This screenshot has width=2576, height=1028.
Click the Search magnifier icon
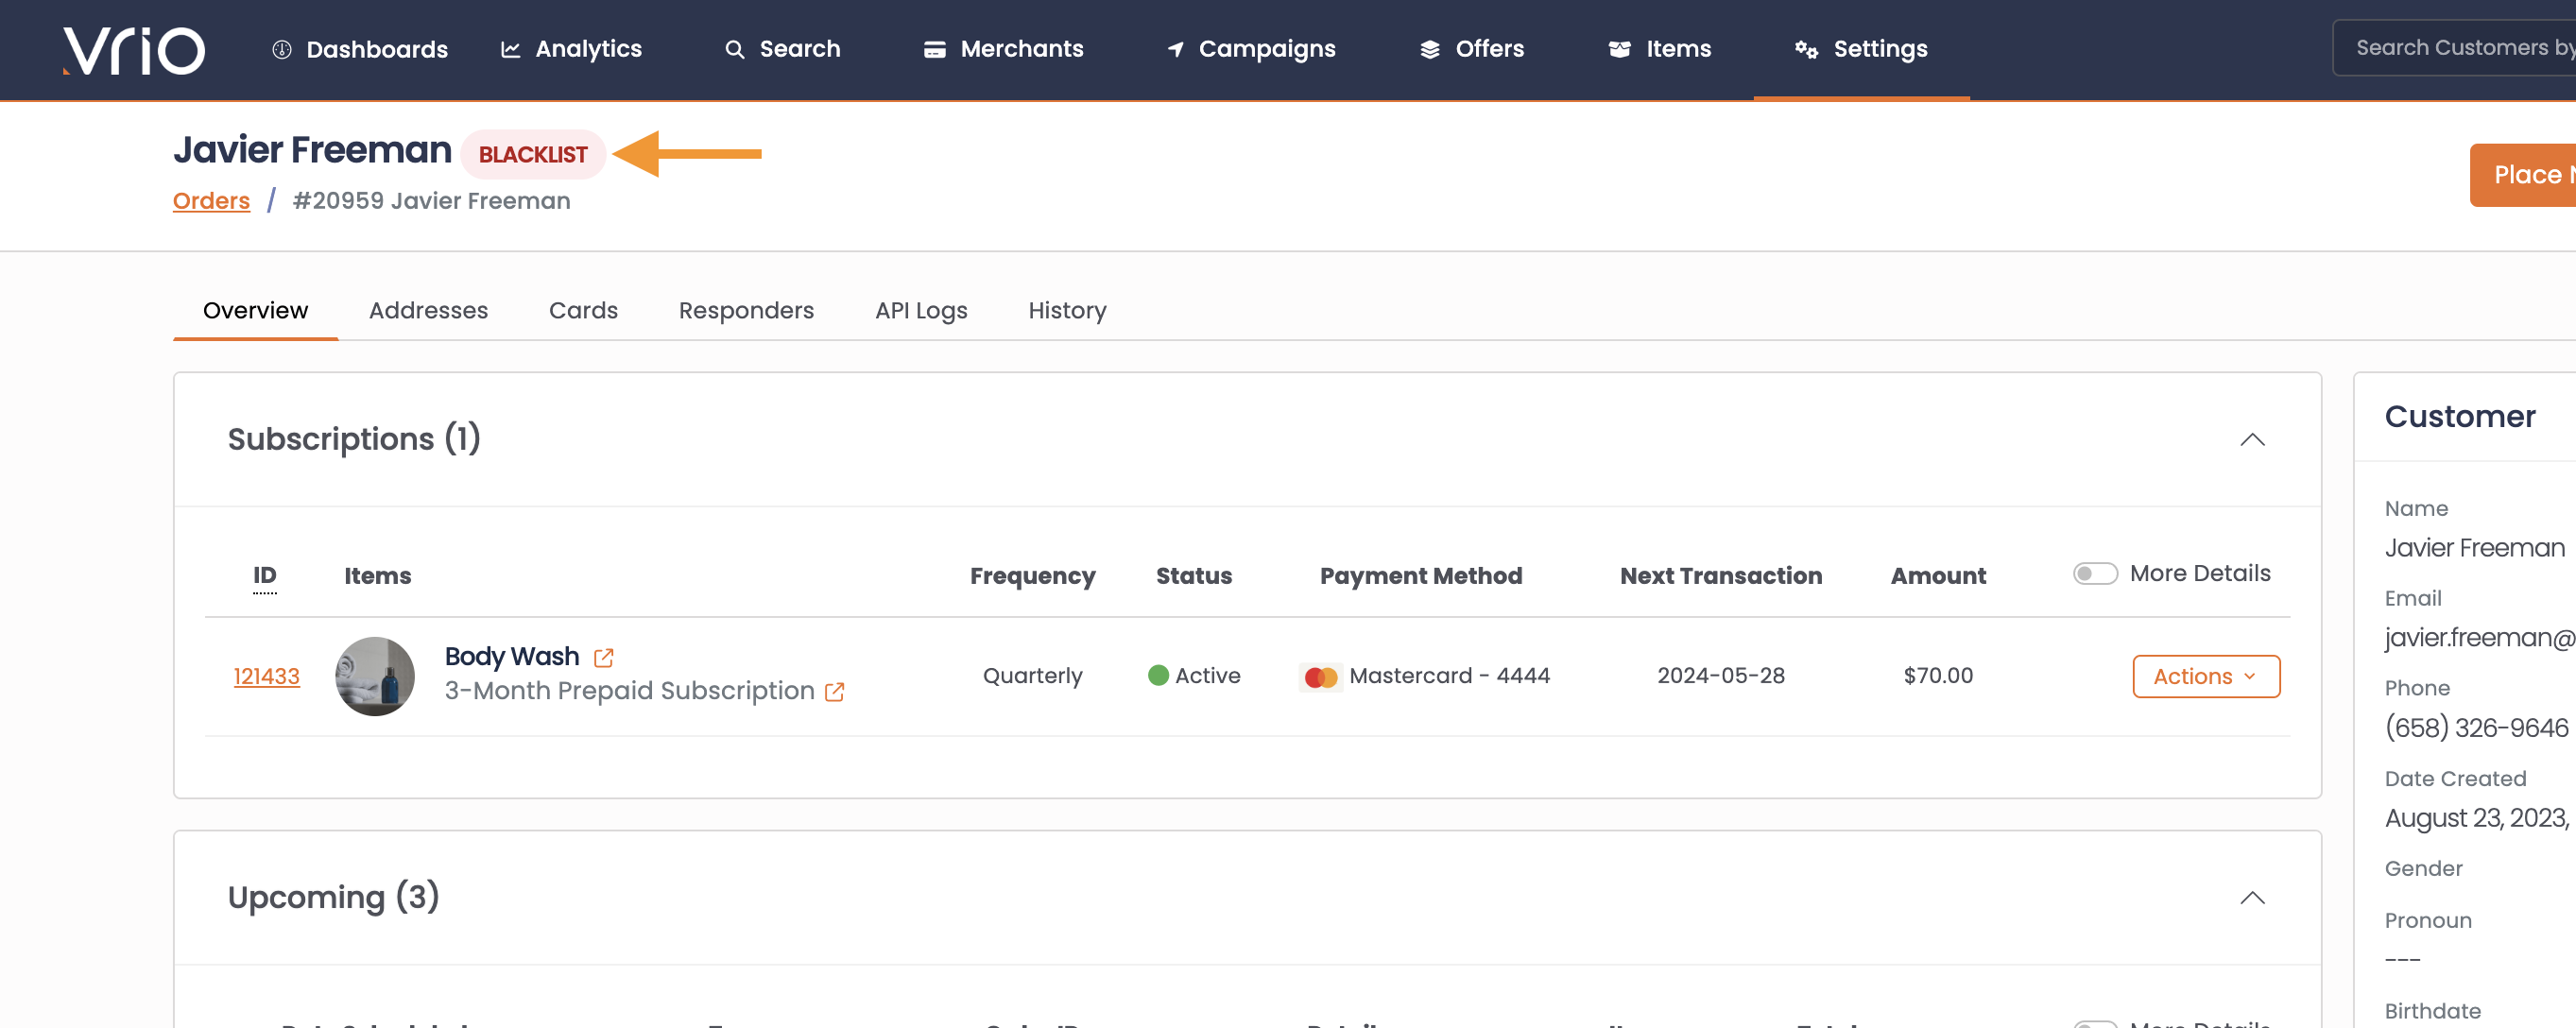pyautogui.click(x=734, y=49)
